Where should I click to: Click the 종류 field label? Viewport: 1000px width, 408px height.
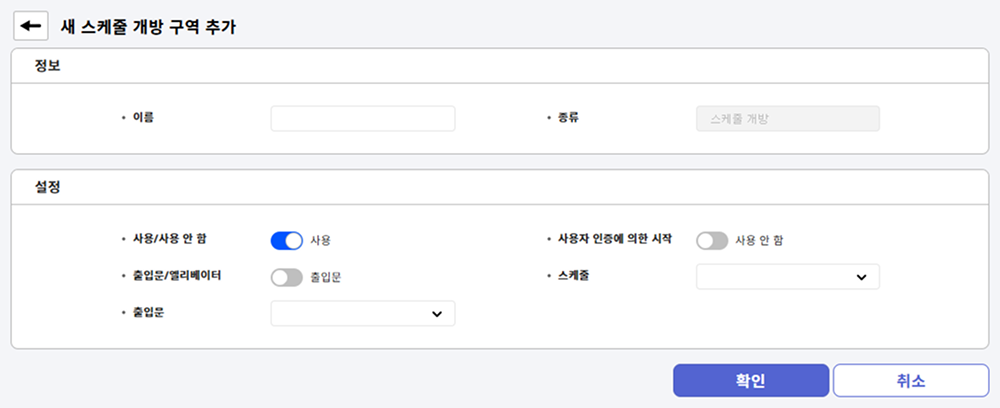[x=568, y=117]
